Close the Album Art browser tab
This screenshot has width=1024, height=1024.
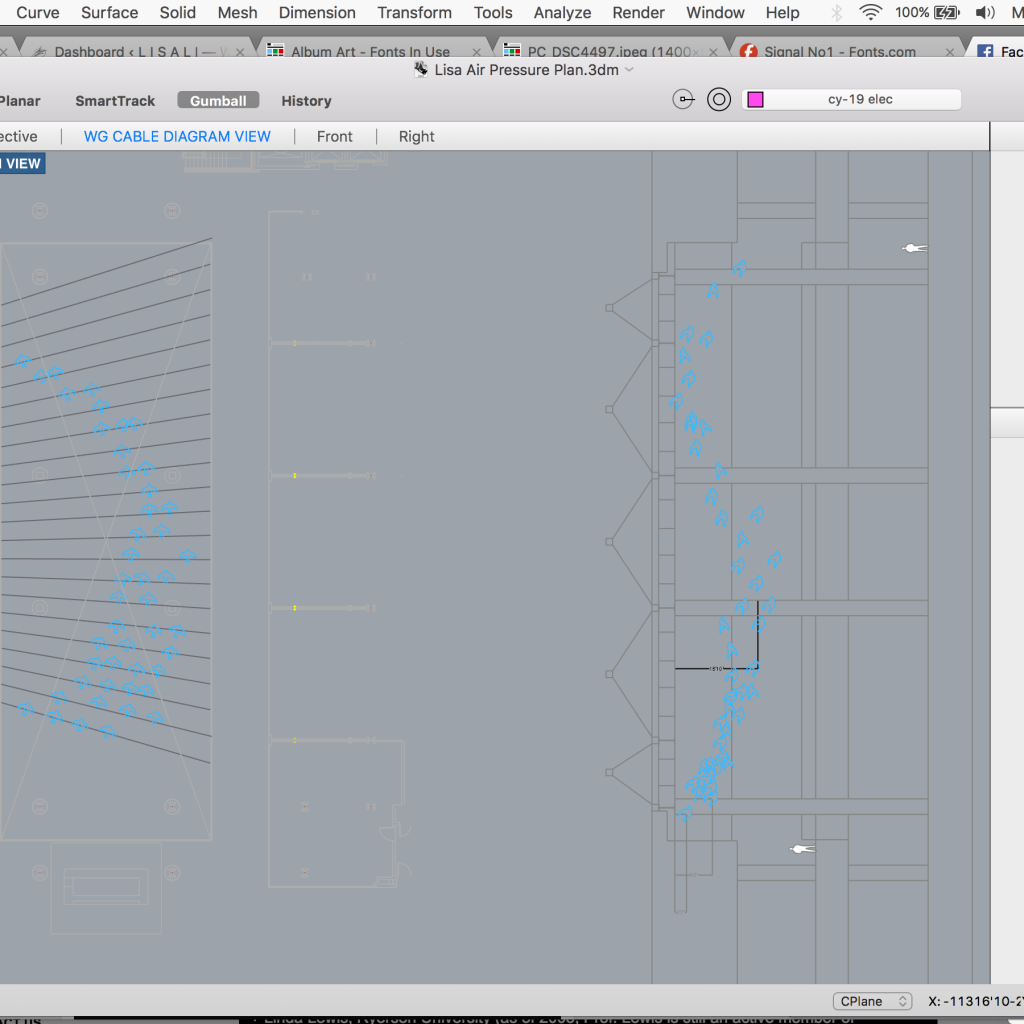[x=477, y=52]
